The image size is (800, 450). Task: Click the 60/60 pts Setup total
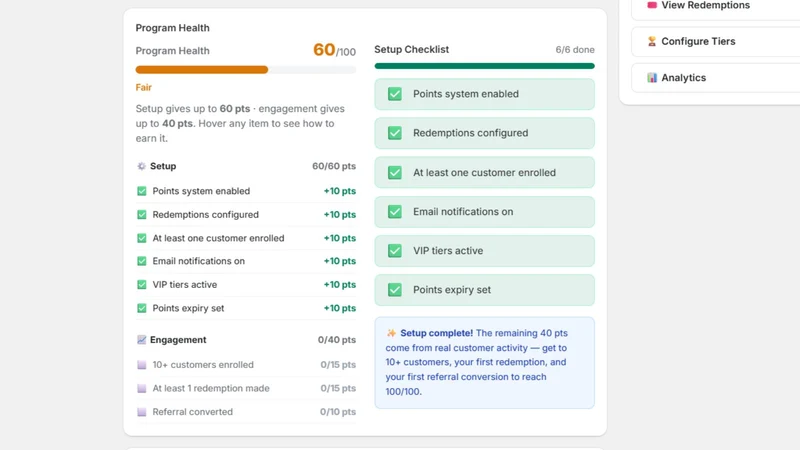(x=334, y=166)
